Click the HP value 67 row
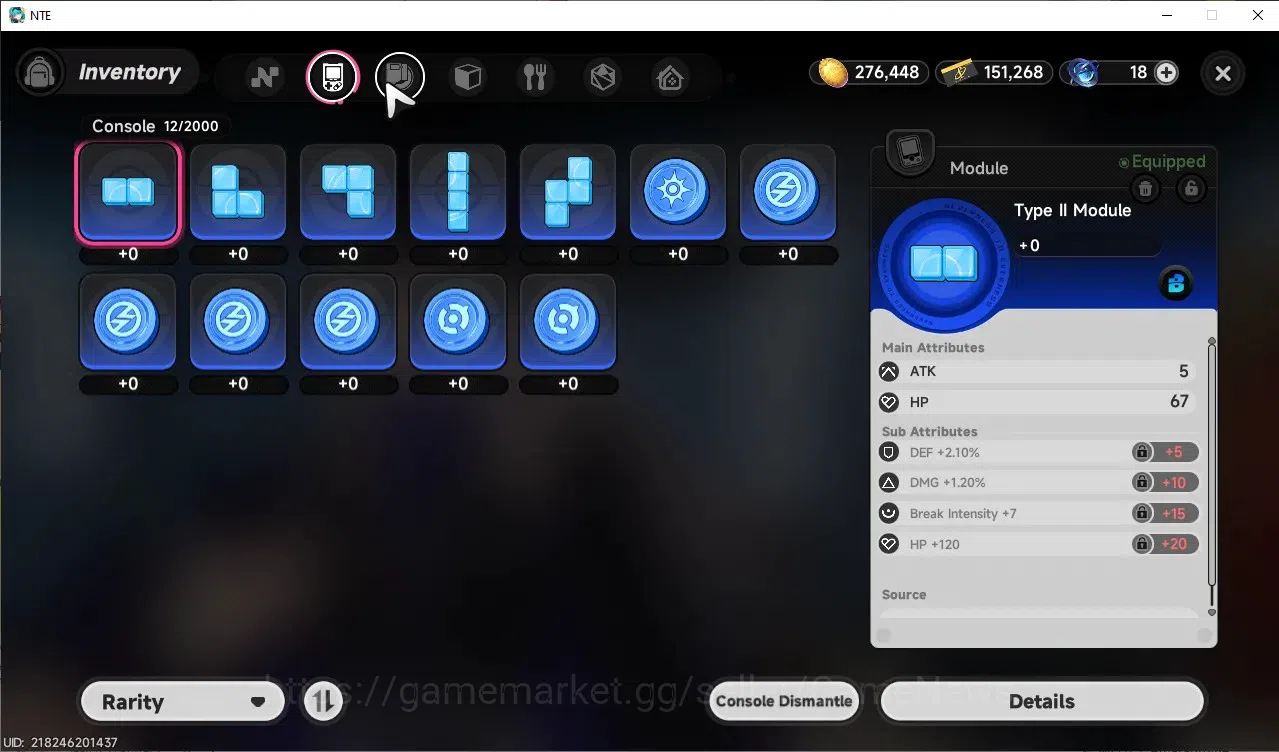The width and height of the screenshot is (1279, 752). pos(1037,402)
